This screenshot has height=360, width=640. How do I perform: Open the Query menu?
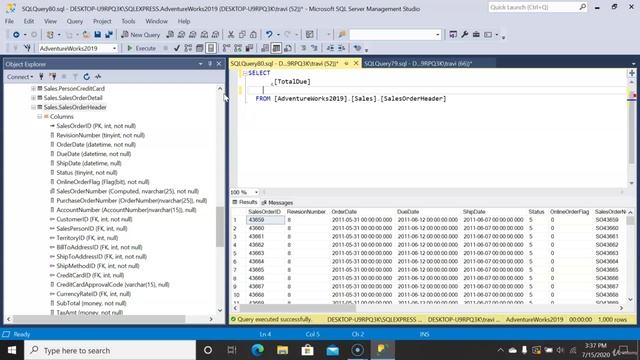tap(74, 21)
